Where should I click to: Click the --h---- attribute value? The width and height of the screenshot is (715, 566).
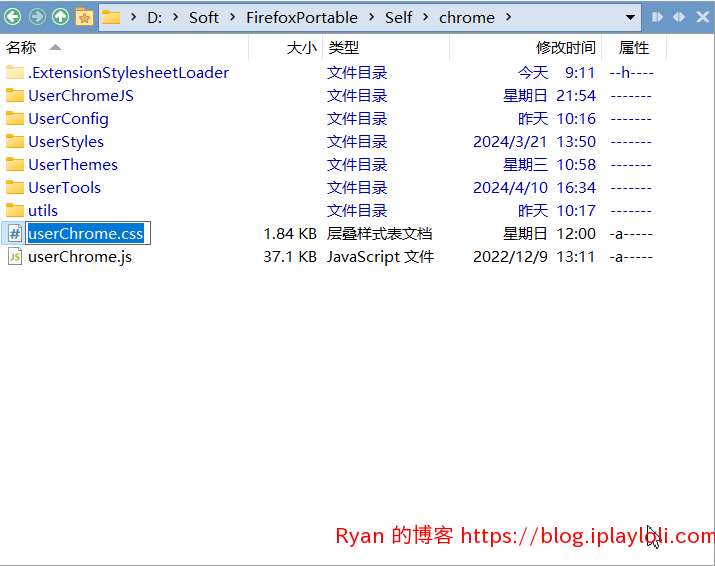[632, 73]
